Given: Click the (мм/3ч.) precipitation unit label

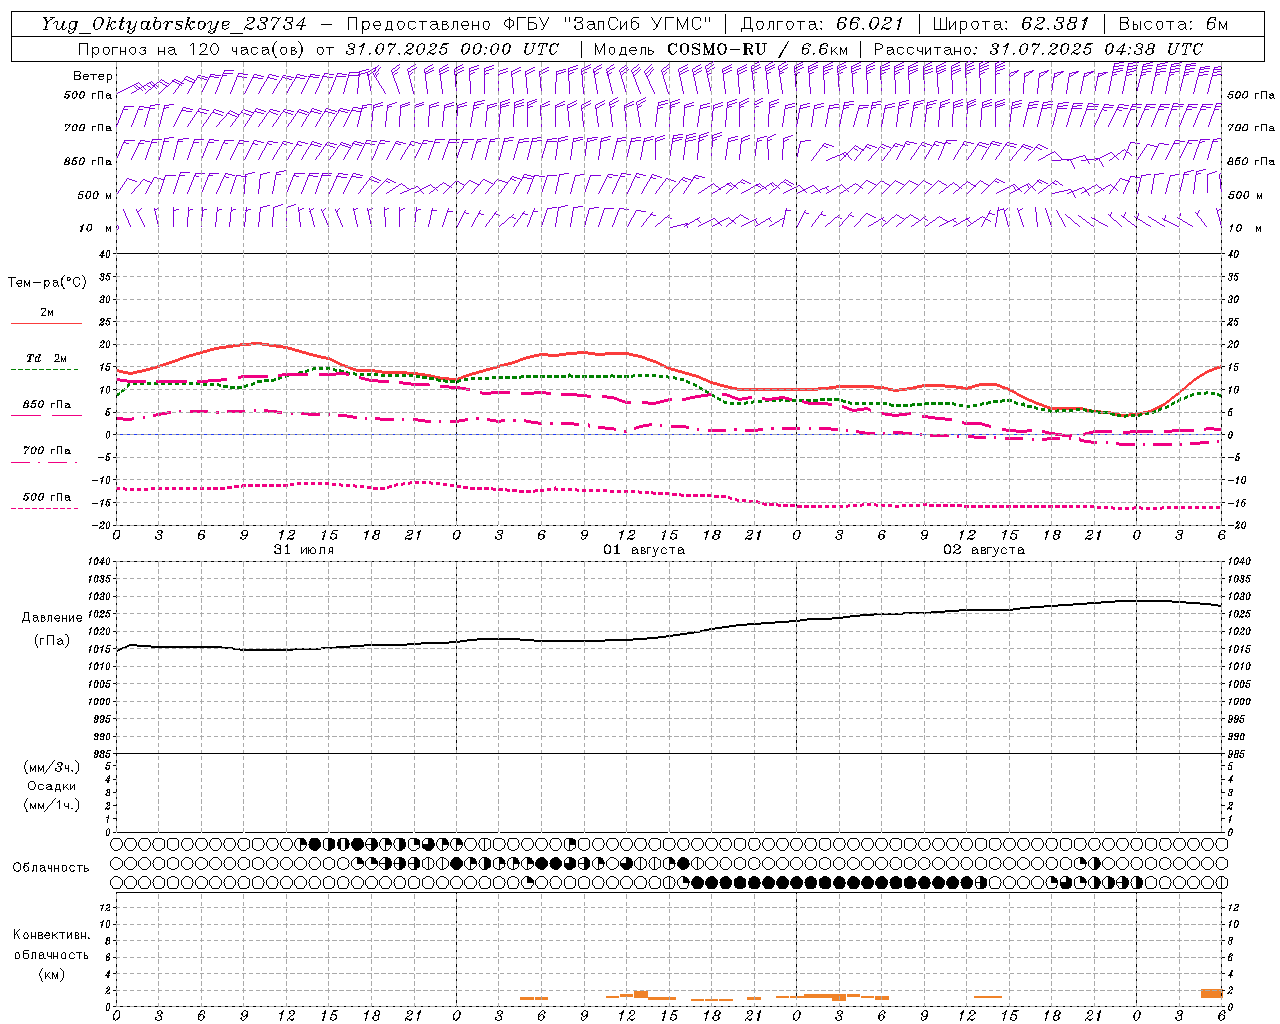Looking at the screenshot, I should pos(52,767).
